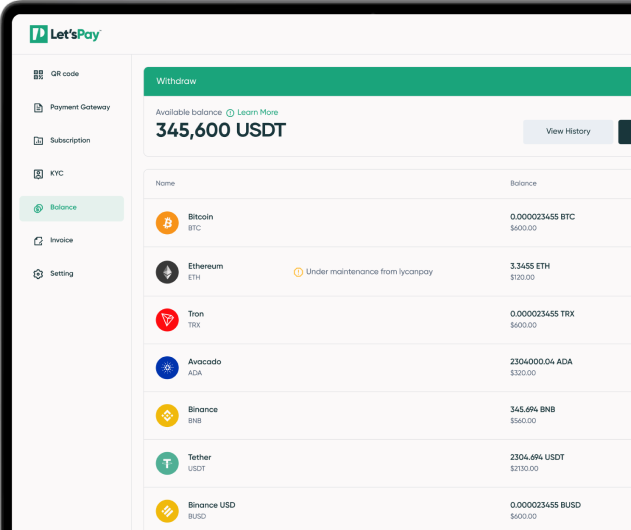Navigate to the KYC page
The width and height of the screenshot is (631, 530).
(56, 174)
